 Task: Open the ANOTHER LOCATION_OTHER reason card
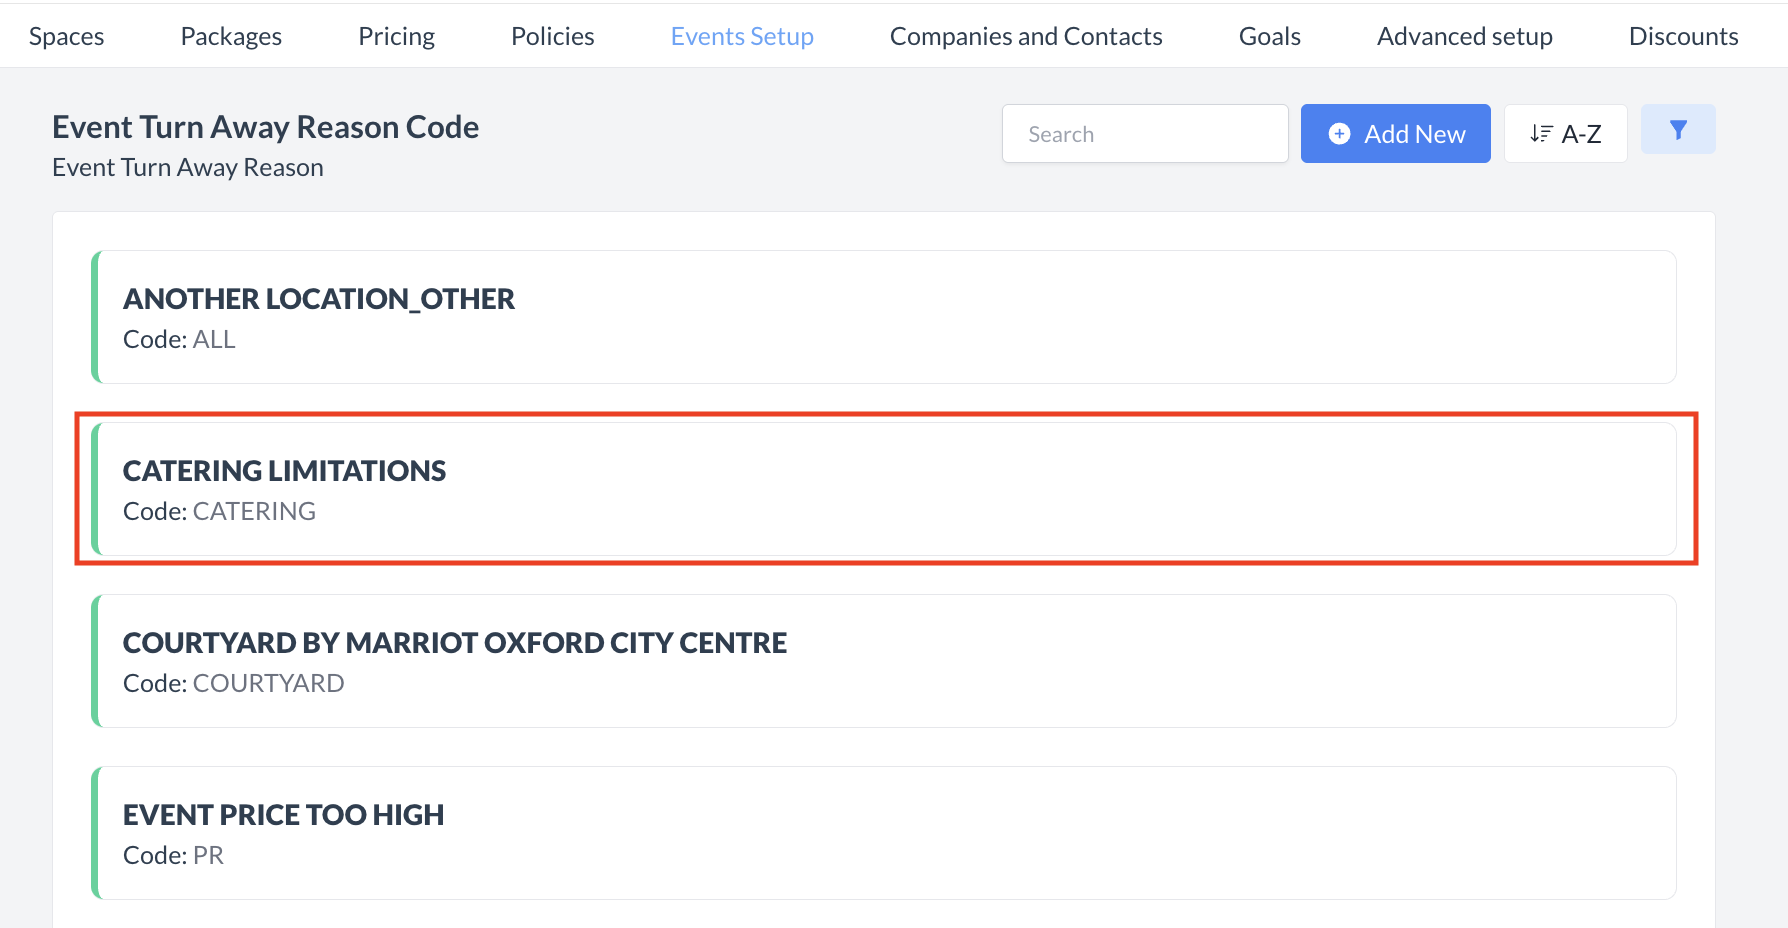(x=884, y=317)
